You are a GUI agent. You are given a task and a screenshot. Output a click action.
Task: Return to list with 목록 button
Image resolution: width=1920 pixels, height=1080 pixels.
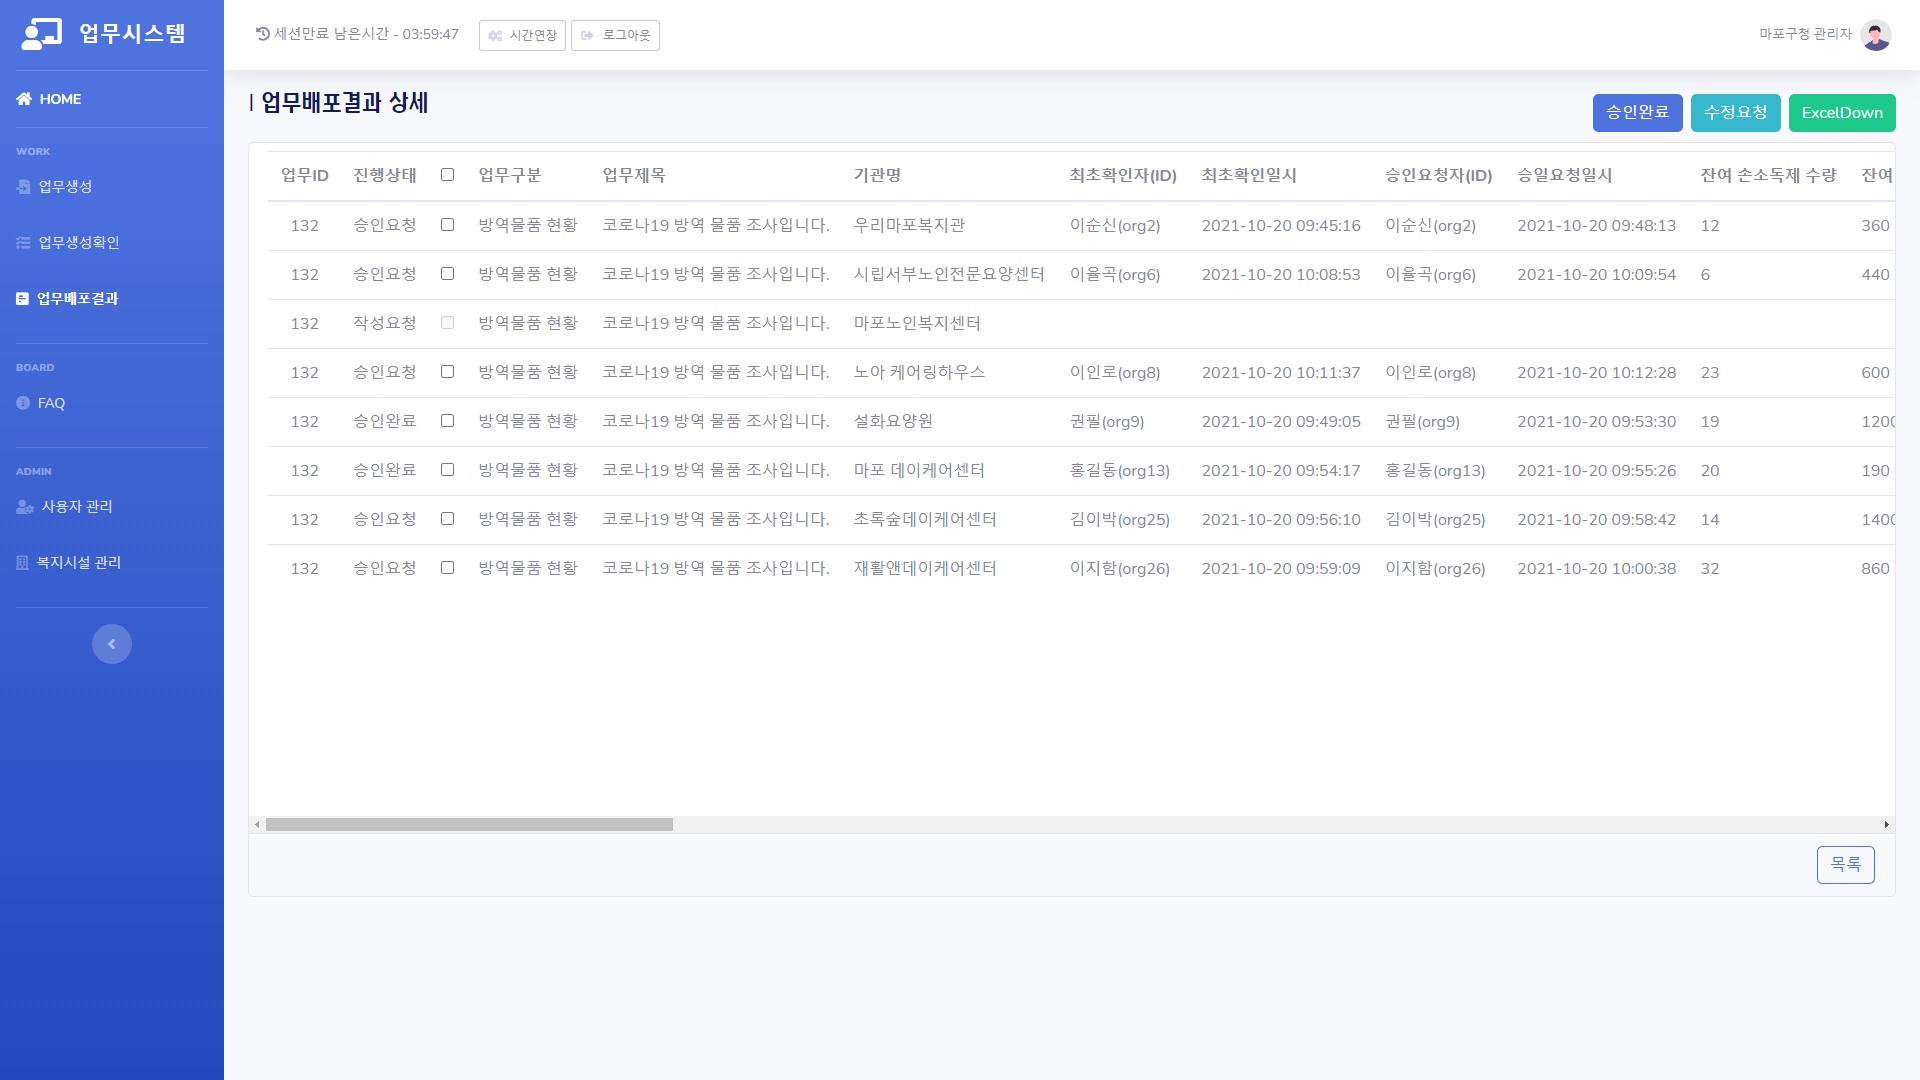coord(1846,865)
